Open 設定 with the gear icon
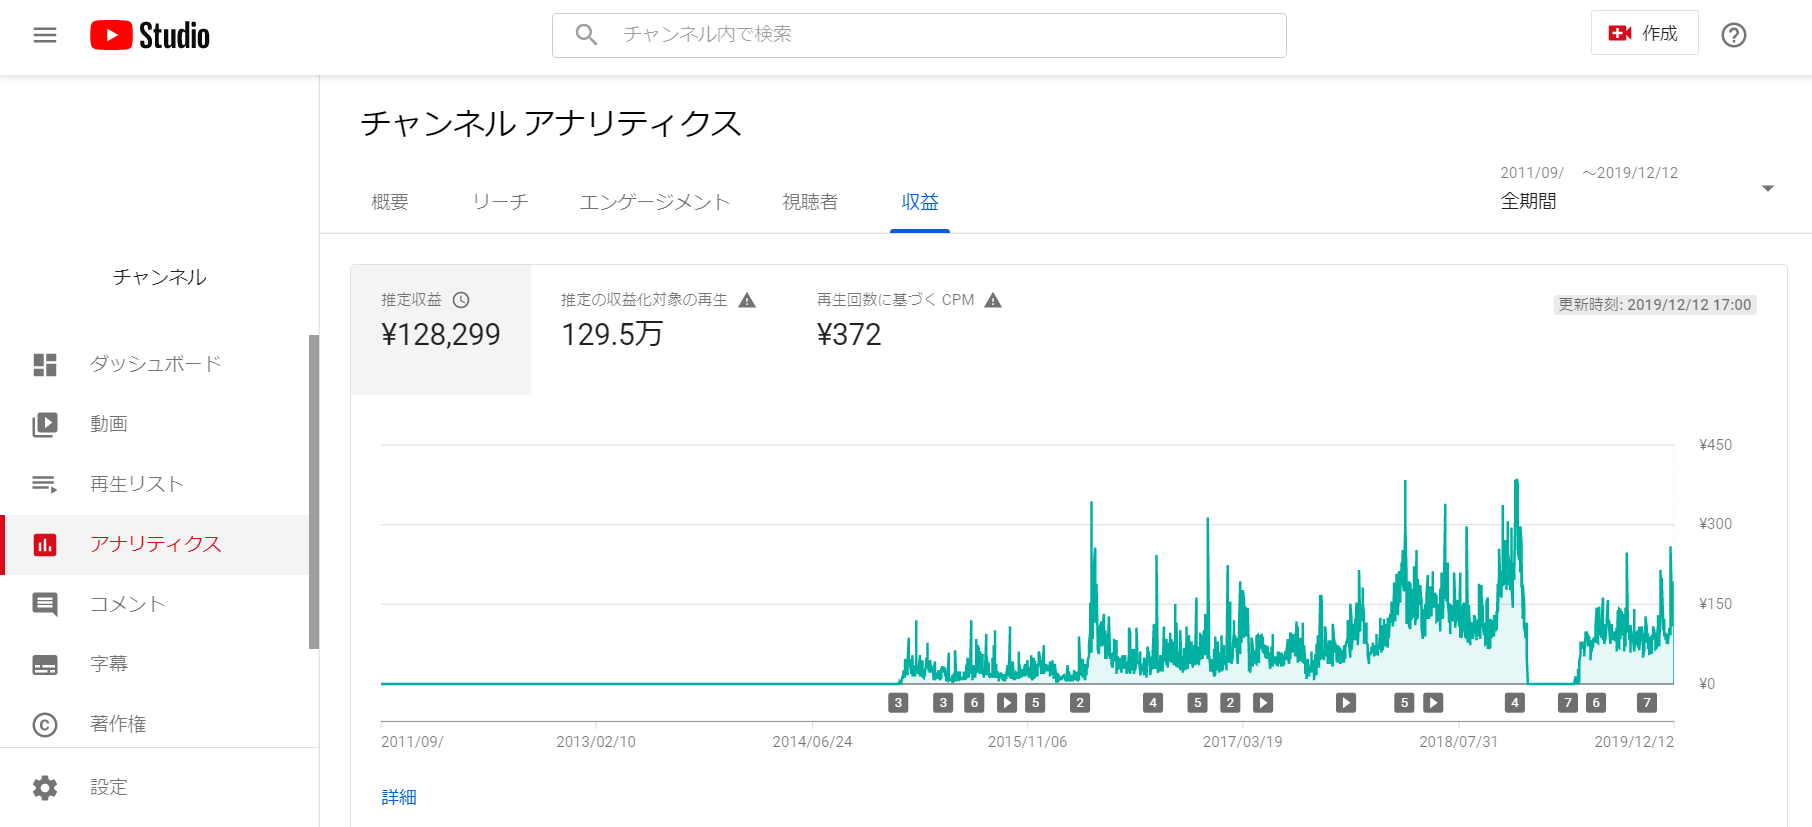Image resolution: width=1812 pixels, height=827 pixels. [108, 787]
